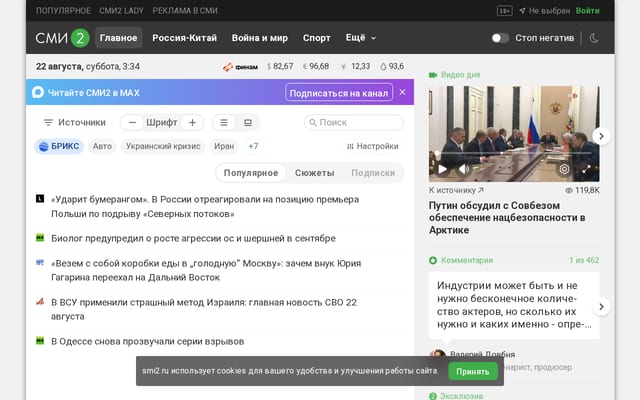Switch to list view layout icon

pos(224,122)
